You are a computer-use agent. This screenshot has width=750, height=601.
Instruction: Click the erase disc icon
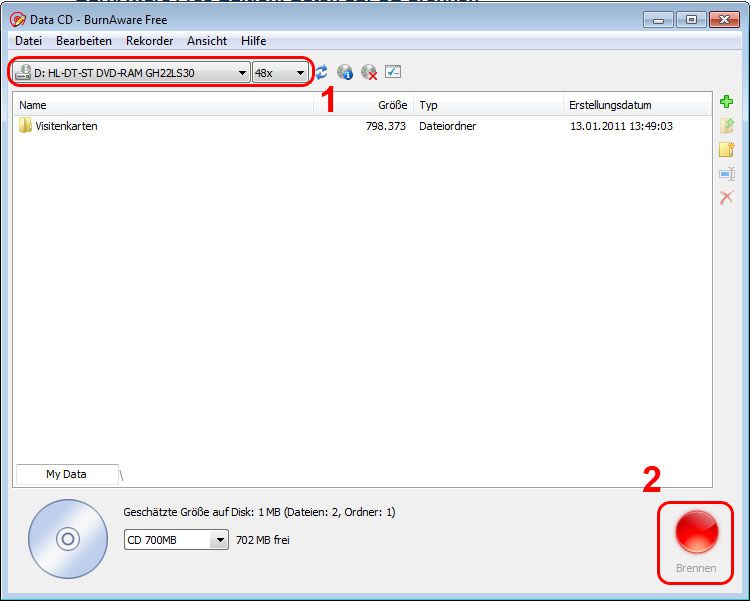click(369, 72)
